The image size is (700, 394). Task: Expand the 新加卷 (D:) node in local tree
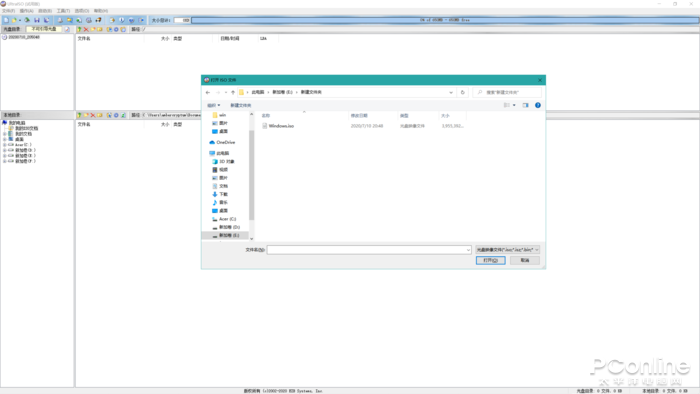(x=4, y=150)
